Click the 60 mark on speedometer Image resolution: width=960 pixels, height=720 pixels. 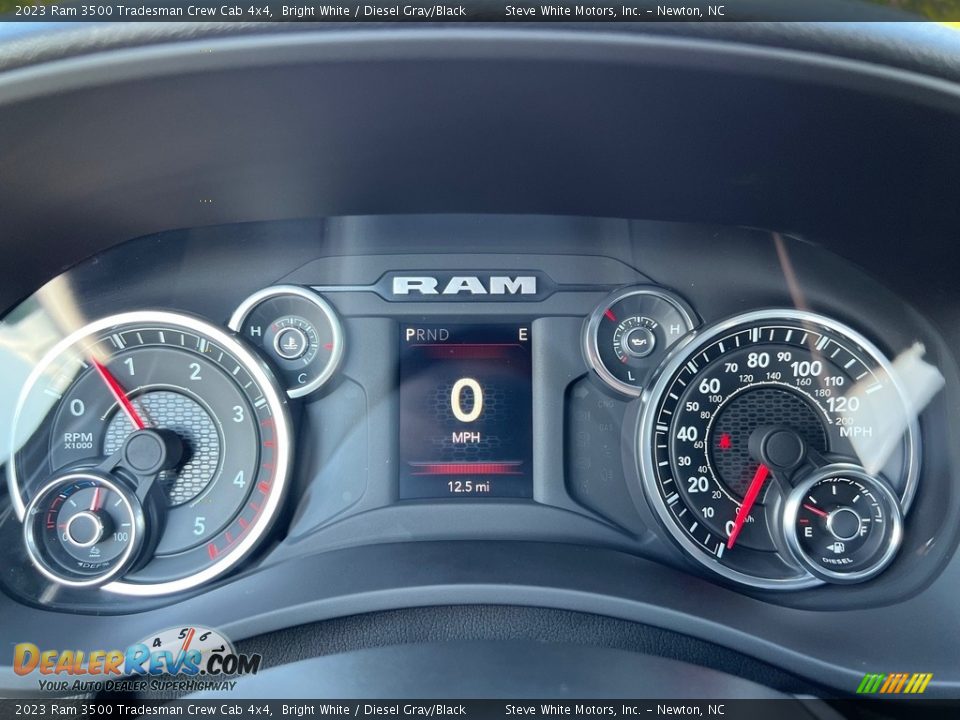(x=710, y=386)
